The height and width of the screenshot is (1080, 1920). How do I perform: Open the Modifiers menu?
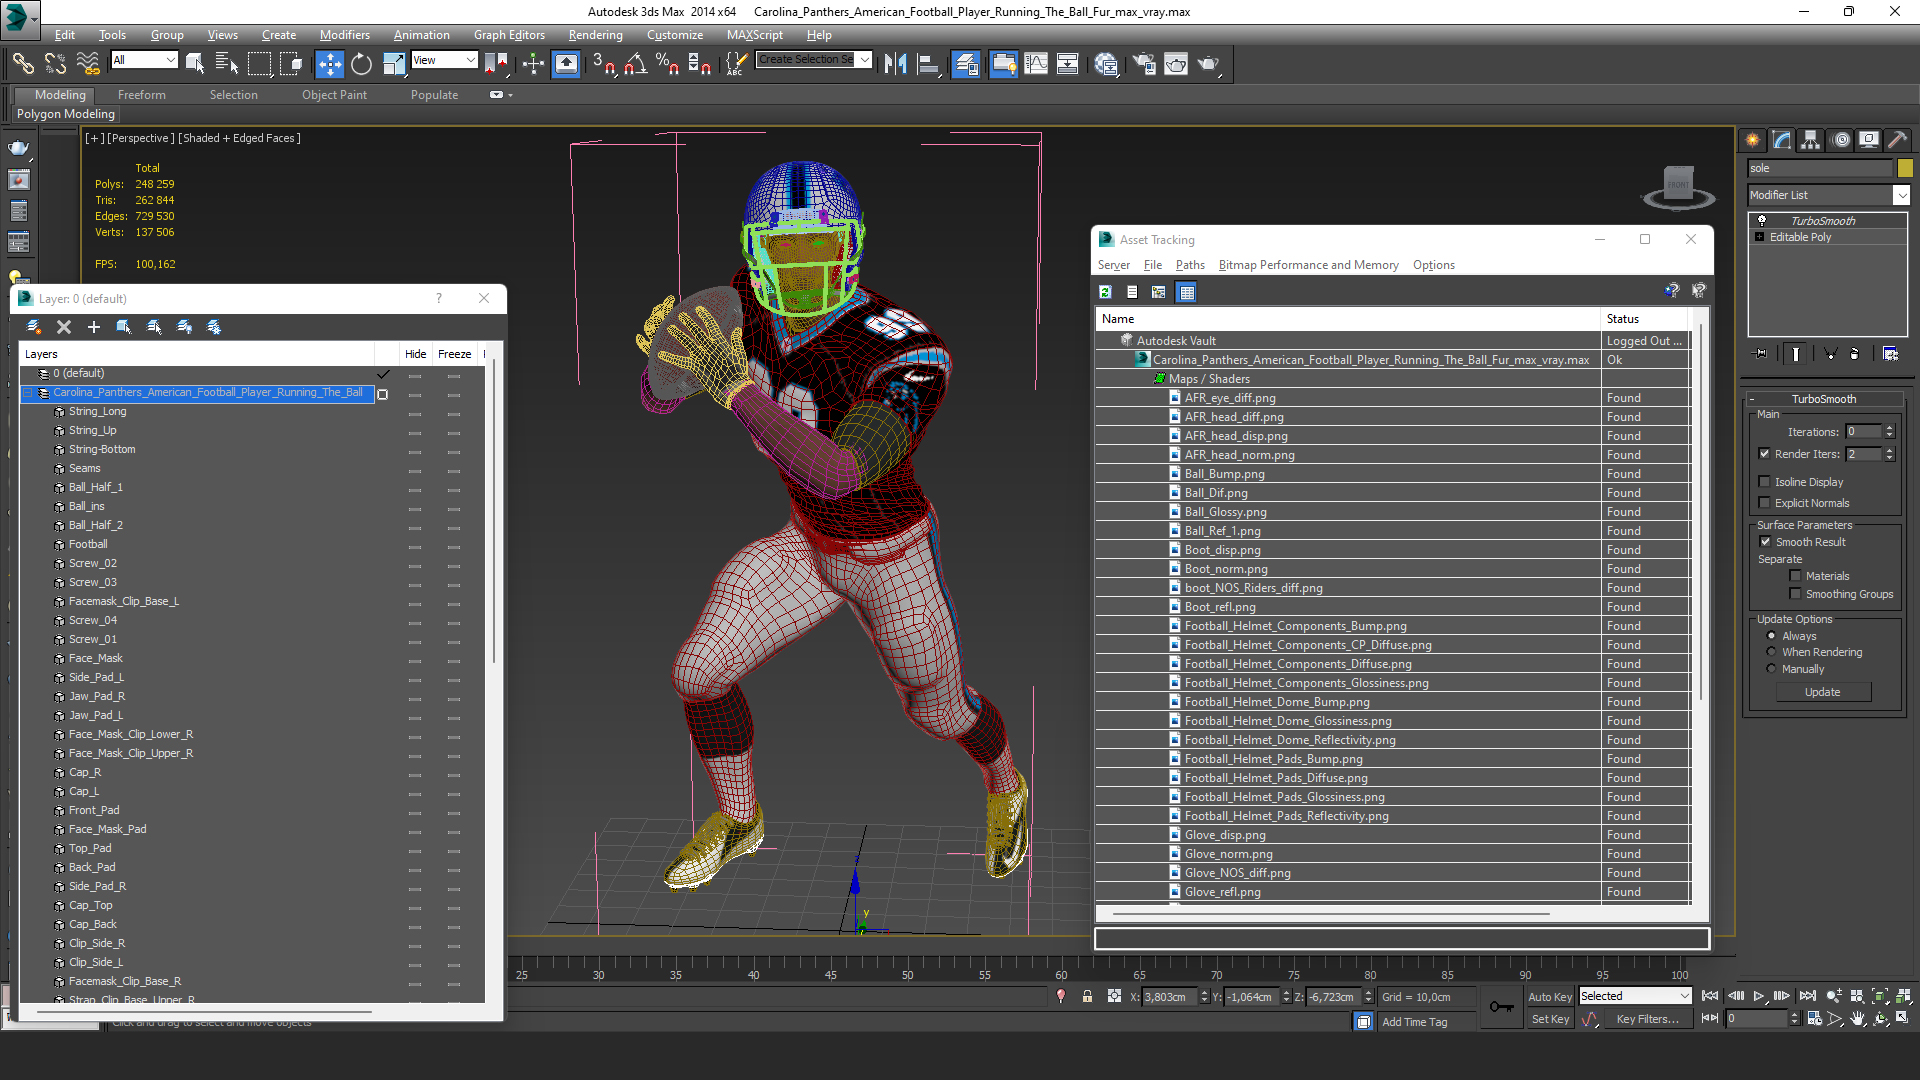(x=345, y=35)
